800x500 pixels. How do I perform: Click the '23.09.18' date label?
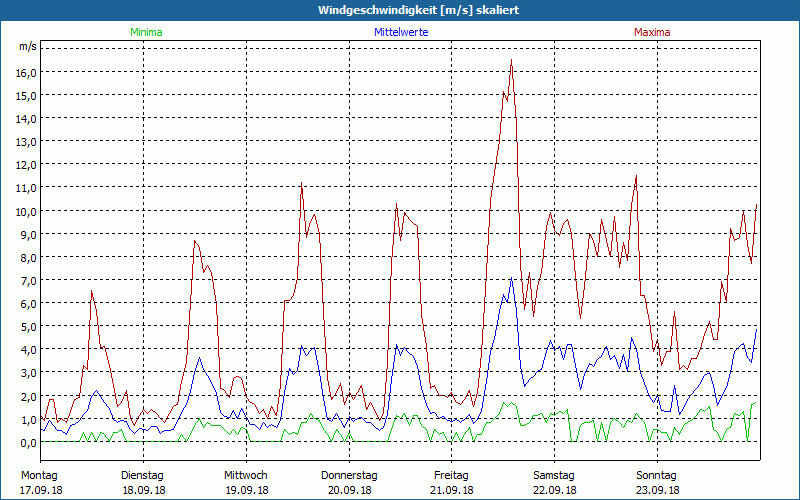tap(658, 490)
